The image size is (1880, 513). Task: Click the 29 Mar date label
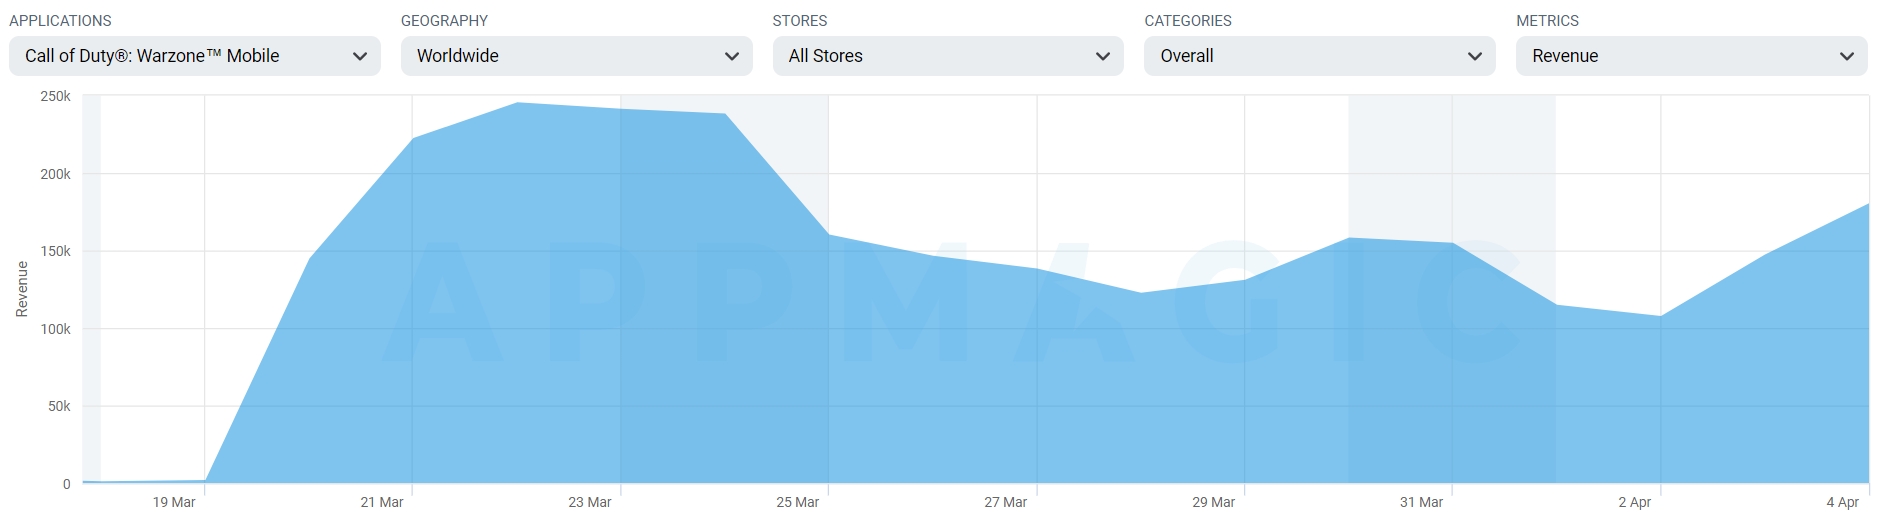coord(1214,502)
